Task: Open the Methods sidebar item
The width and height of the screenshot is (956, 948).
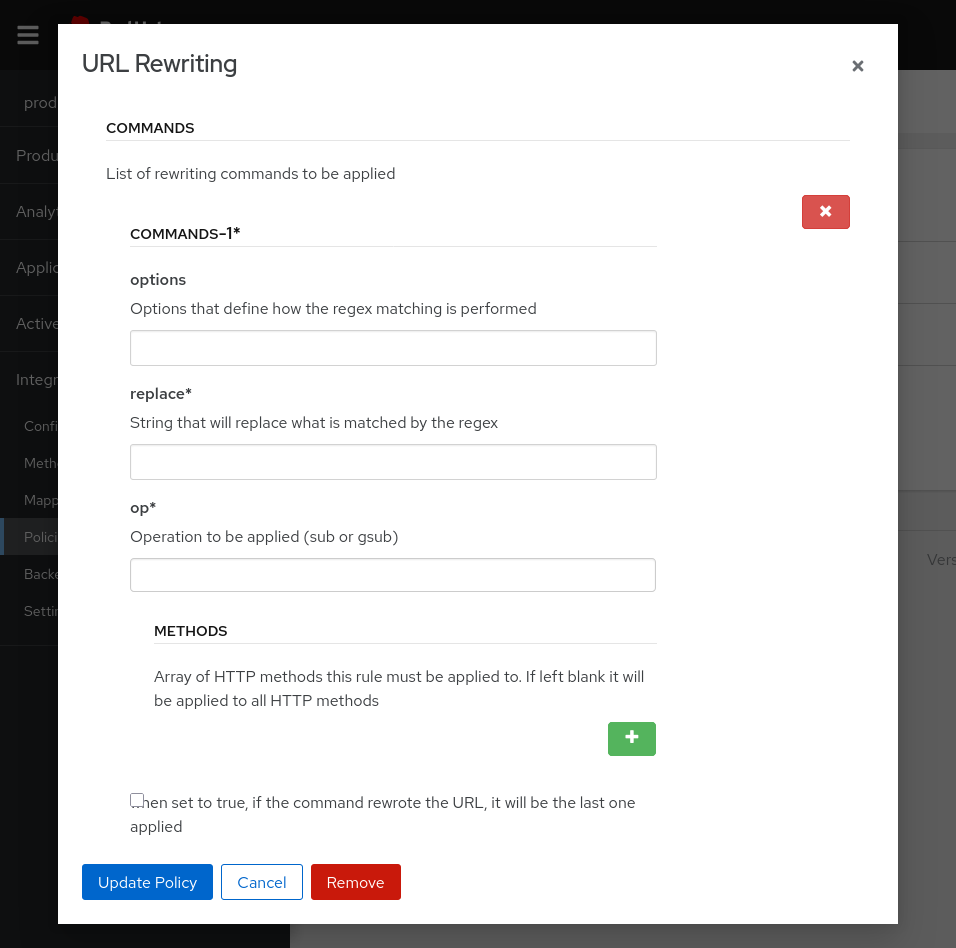Action: tap(41, 463)
